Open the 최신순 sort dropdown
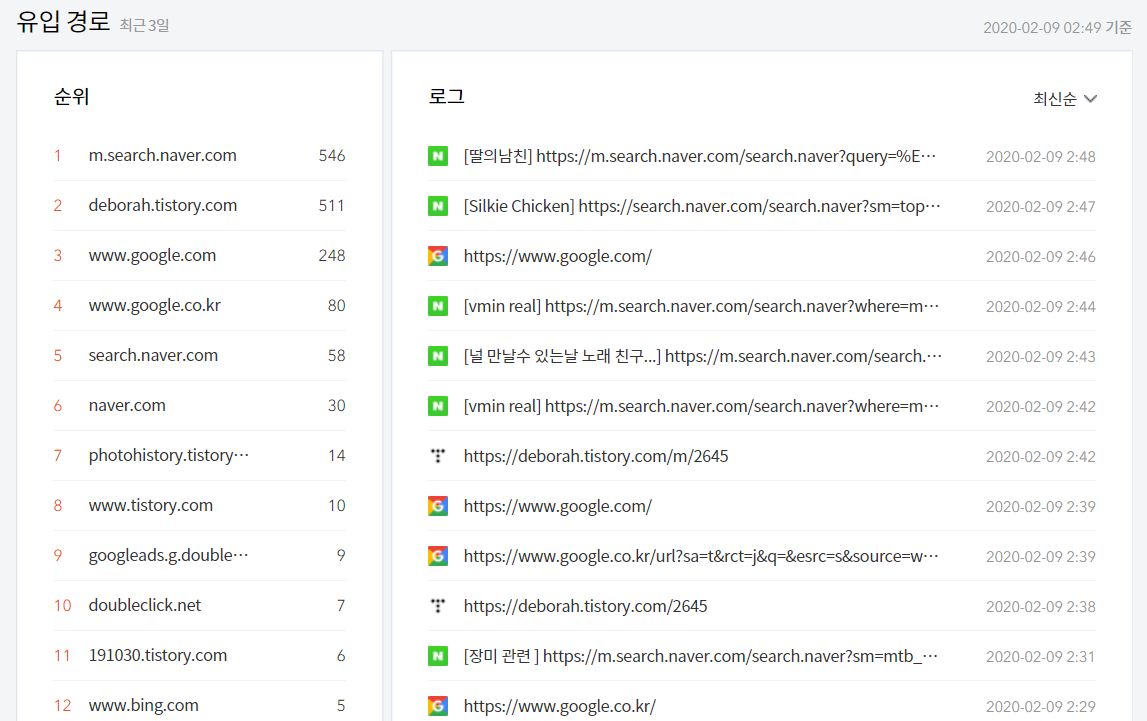 click(1065, 99)
